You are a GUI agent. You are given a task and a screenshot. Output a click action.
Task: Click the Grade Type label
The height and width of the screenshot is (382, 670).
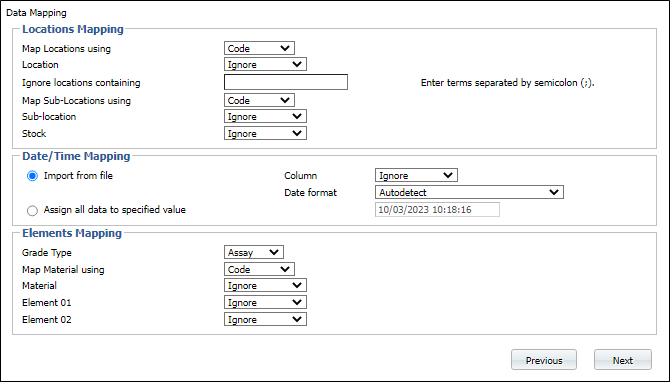tap(47, 253)
